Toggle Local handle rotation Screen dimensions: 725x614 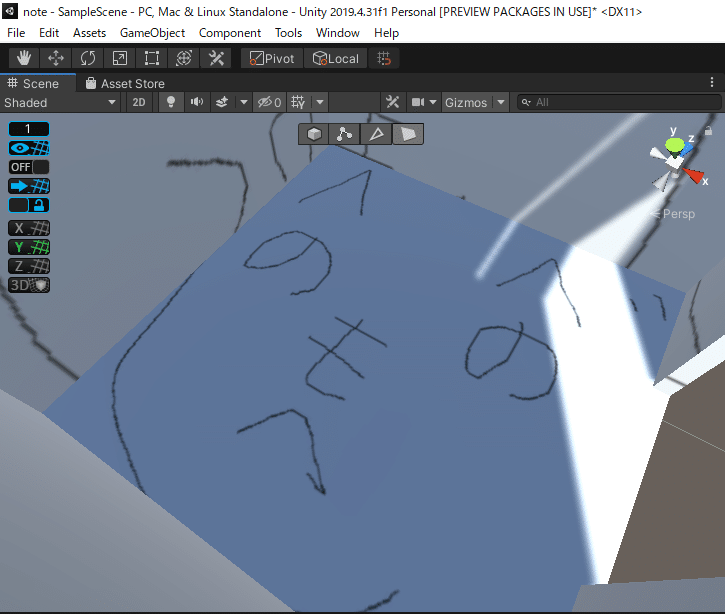click(336, 58)
